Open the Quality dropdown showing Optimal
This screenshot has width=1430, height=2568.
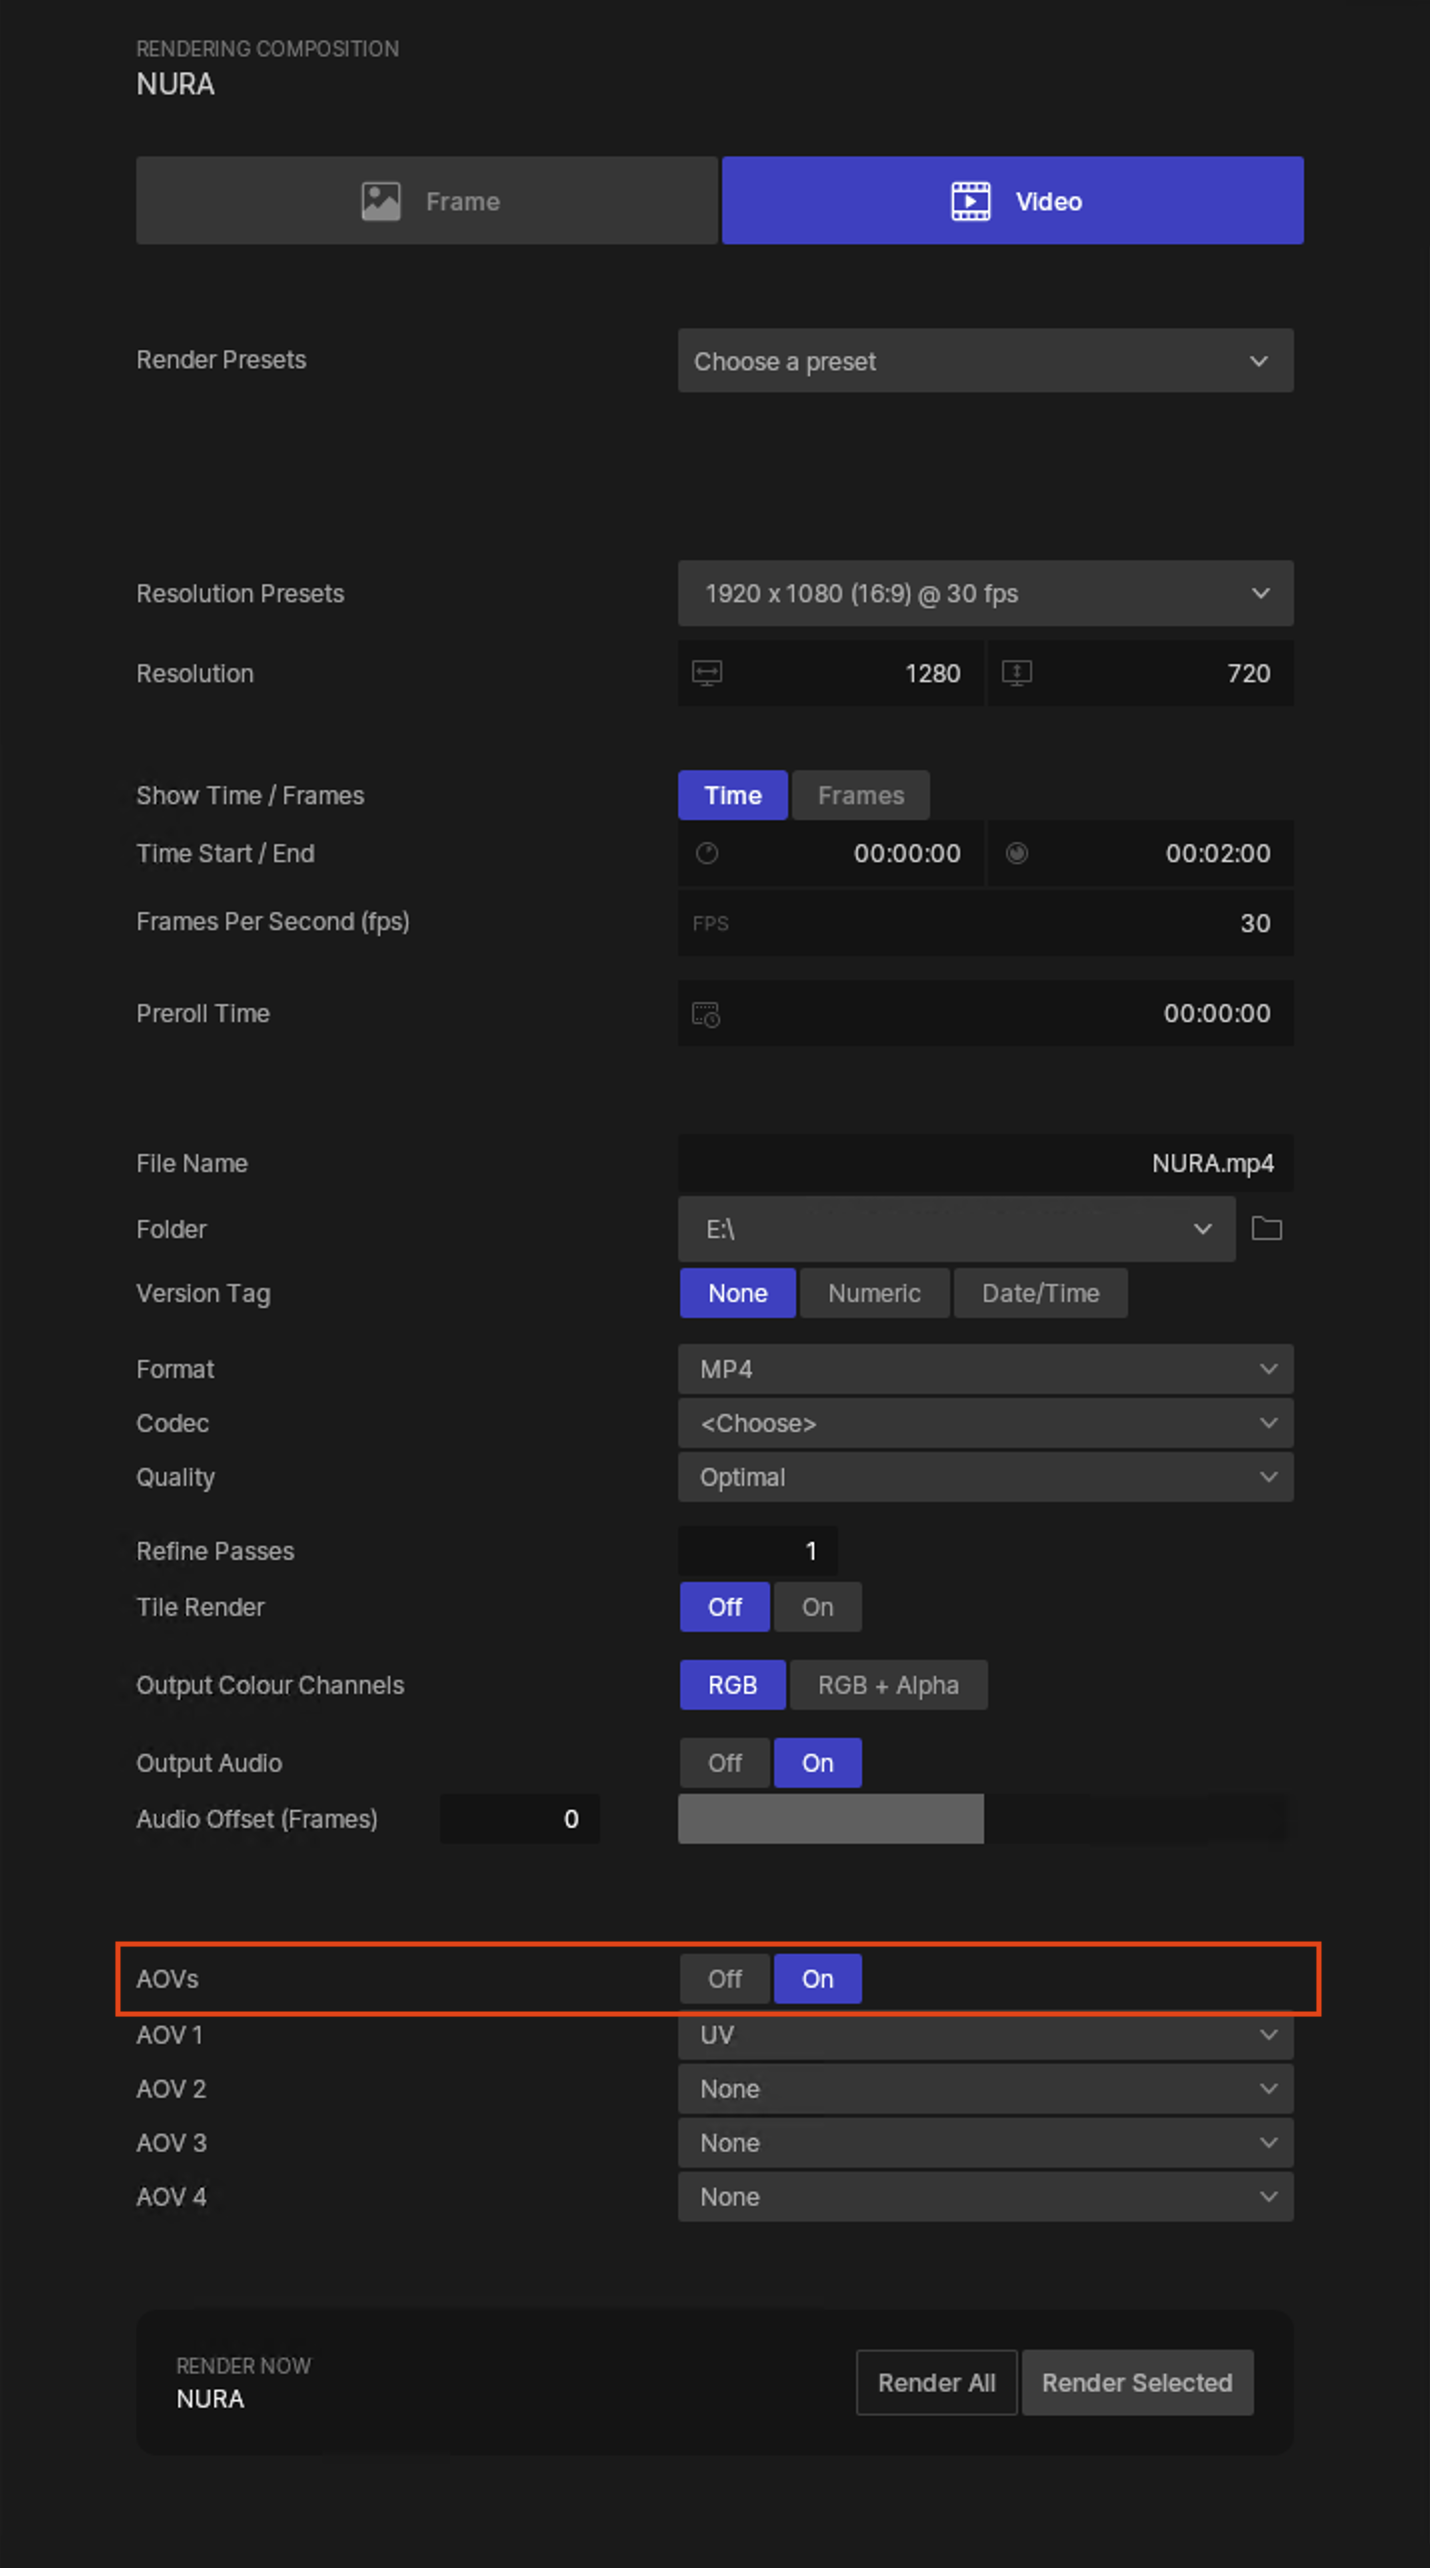(985, 1477)
